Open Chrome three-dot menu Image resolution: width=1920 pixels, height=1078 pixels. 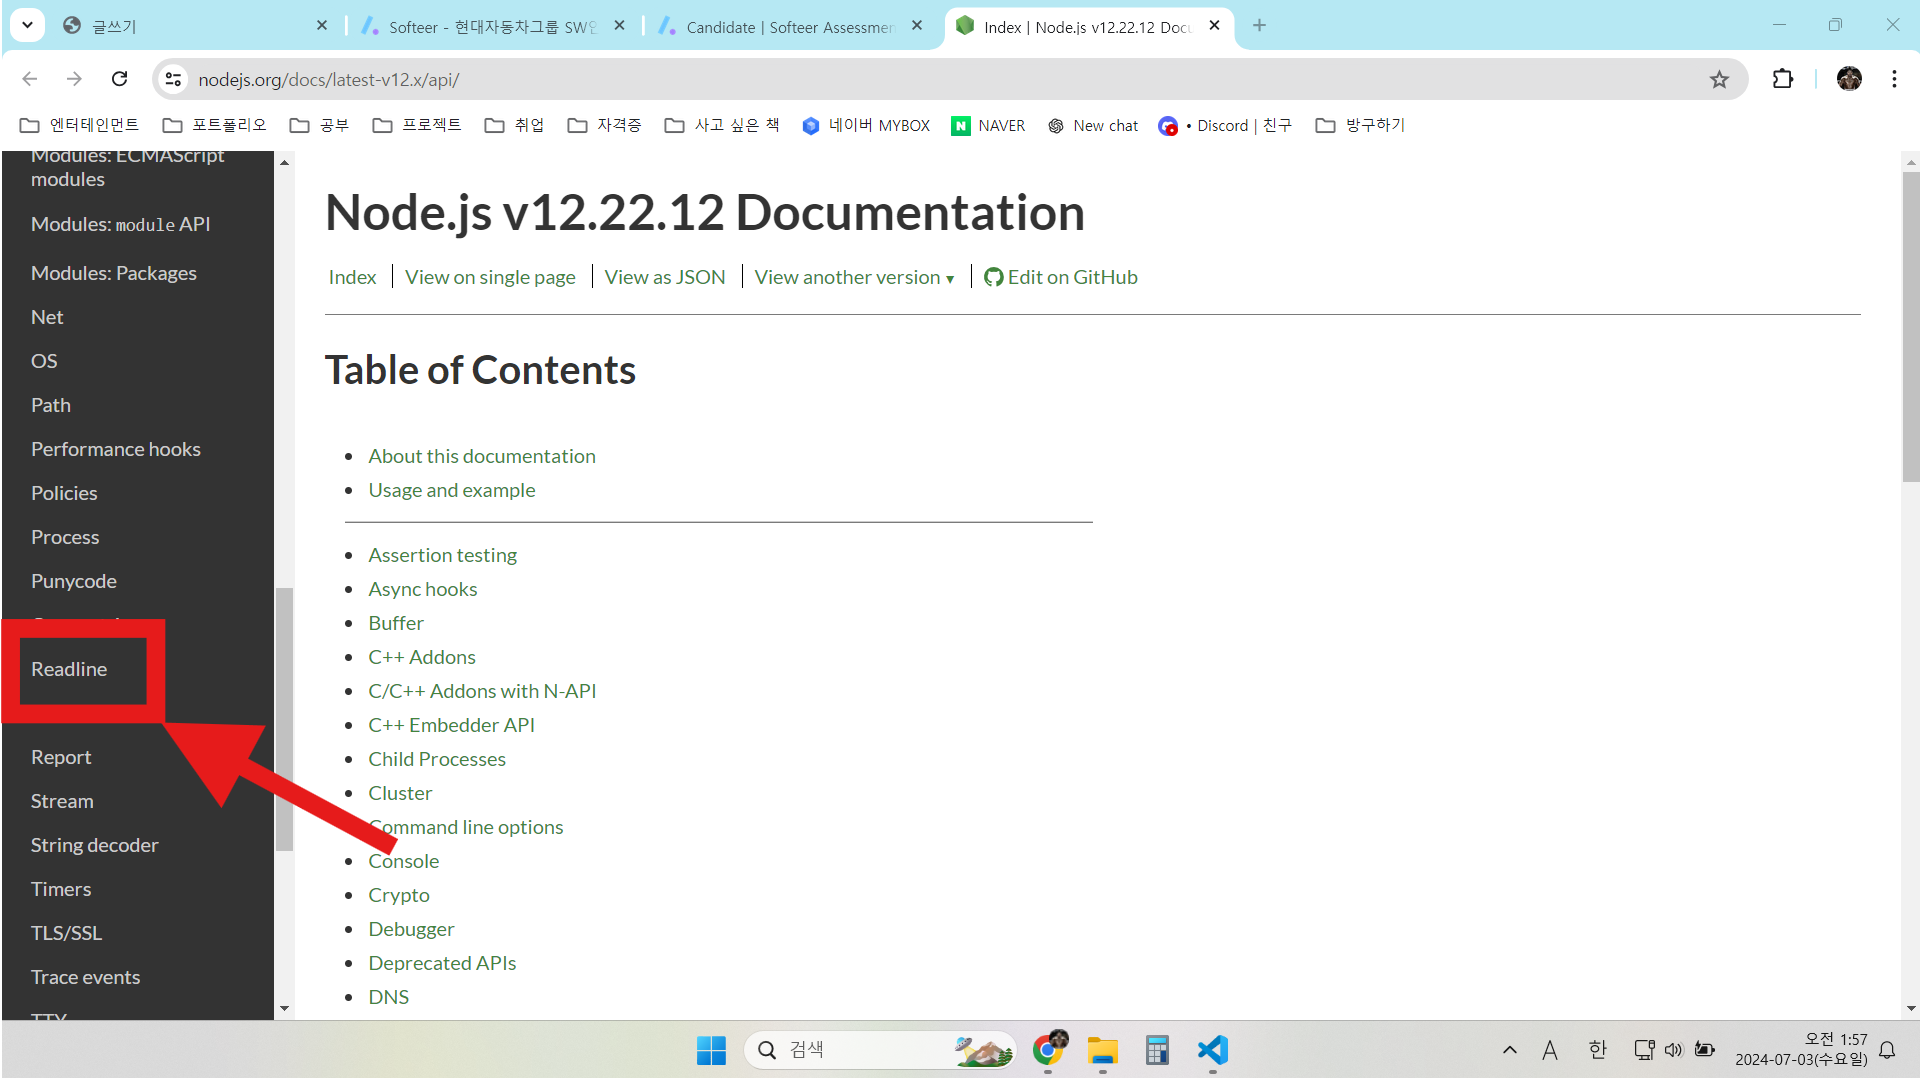(1894, 79)
